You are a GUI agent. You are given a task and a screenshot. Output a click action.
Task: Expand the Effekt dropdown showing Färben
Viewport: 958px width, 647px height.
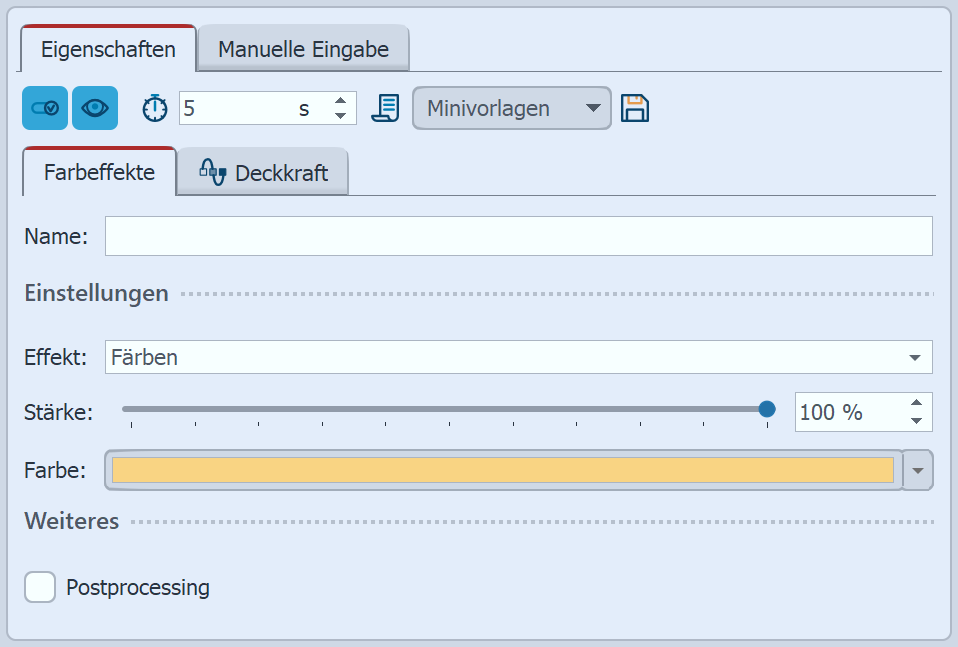click(914, 357)
